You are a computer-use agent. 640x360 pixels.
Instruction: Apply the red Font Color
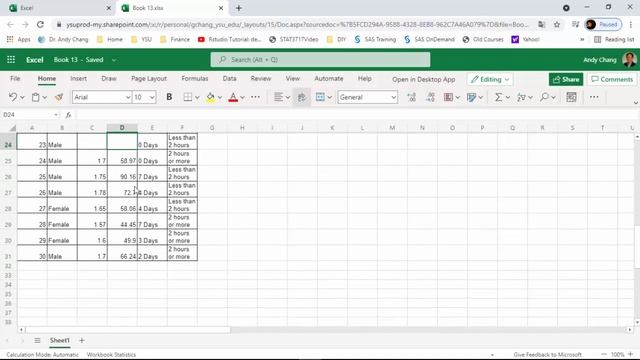[x=233, y=97]
